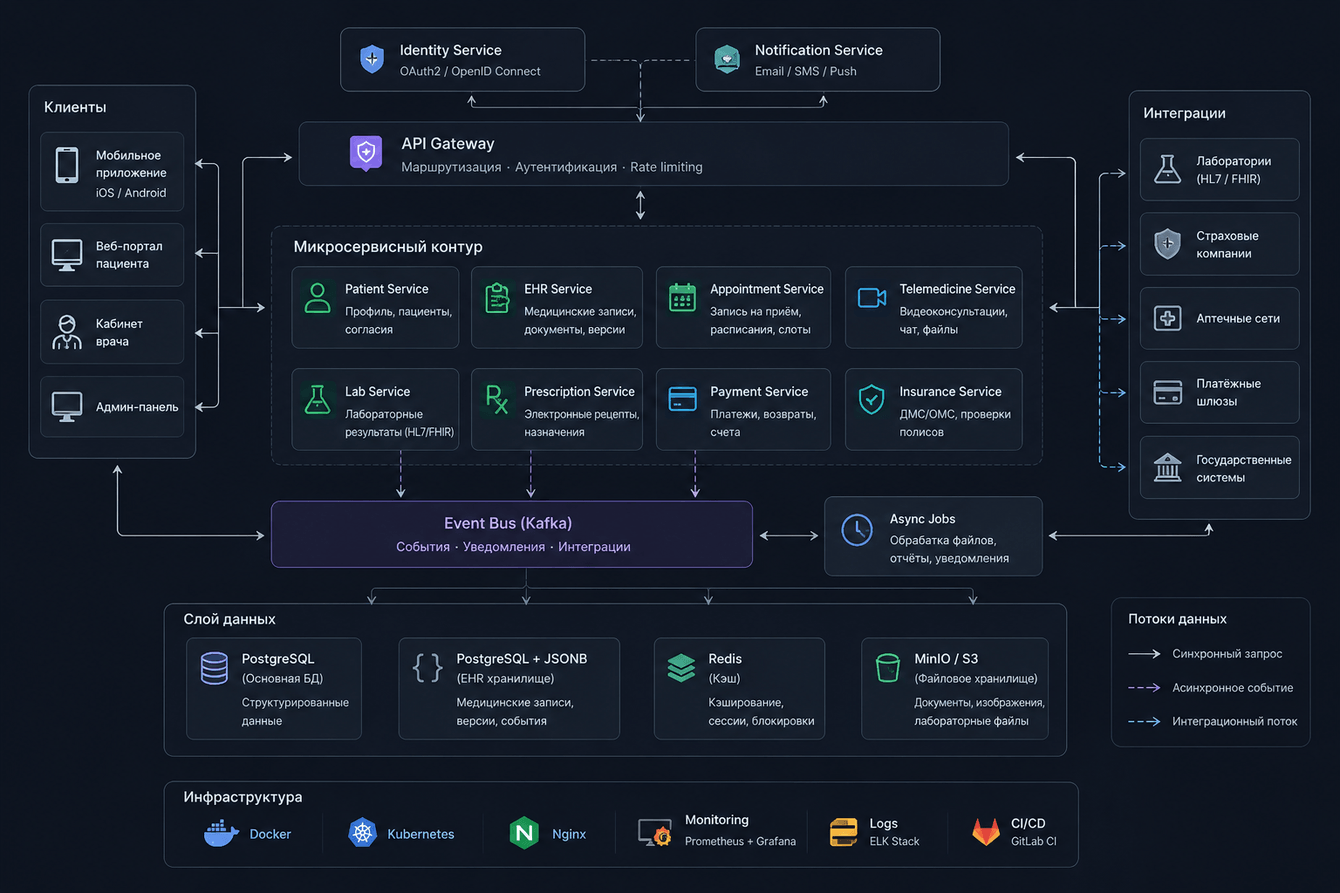1340x893 pixels.
Task: Click the MinIO / S3 bucket icon
Action: click(888, 668)
